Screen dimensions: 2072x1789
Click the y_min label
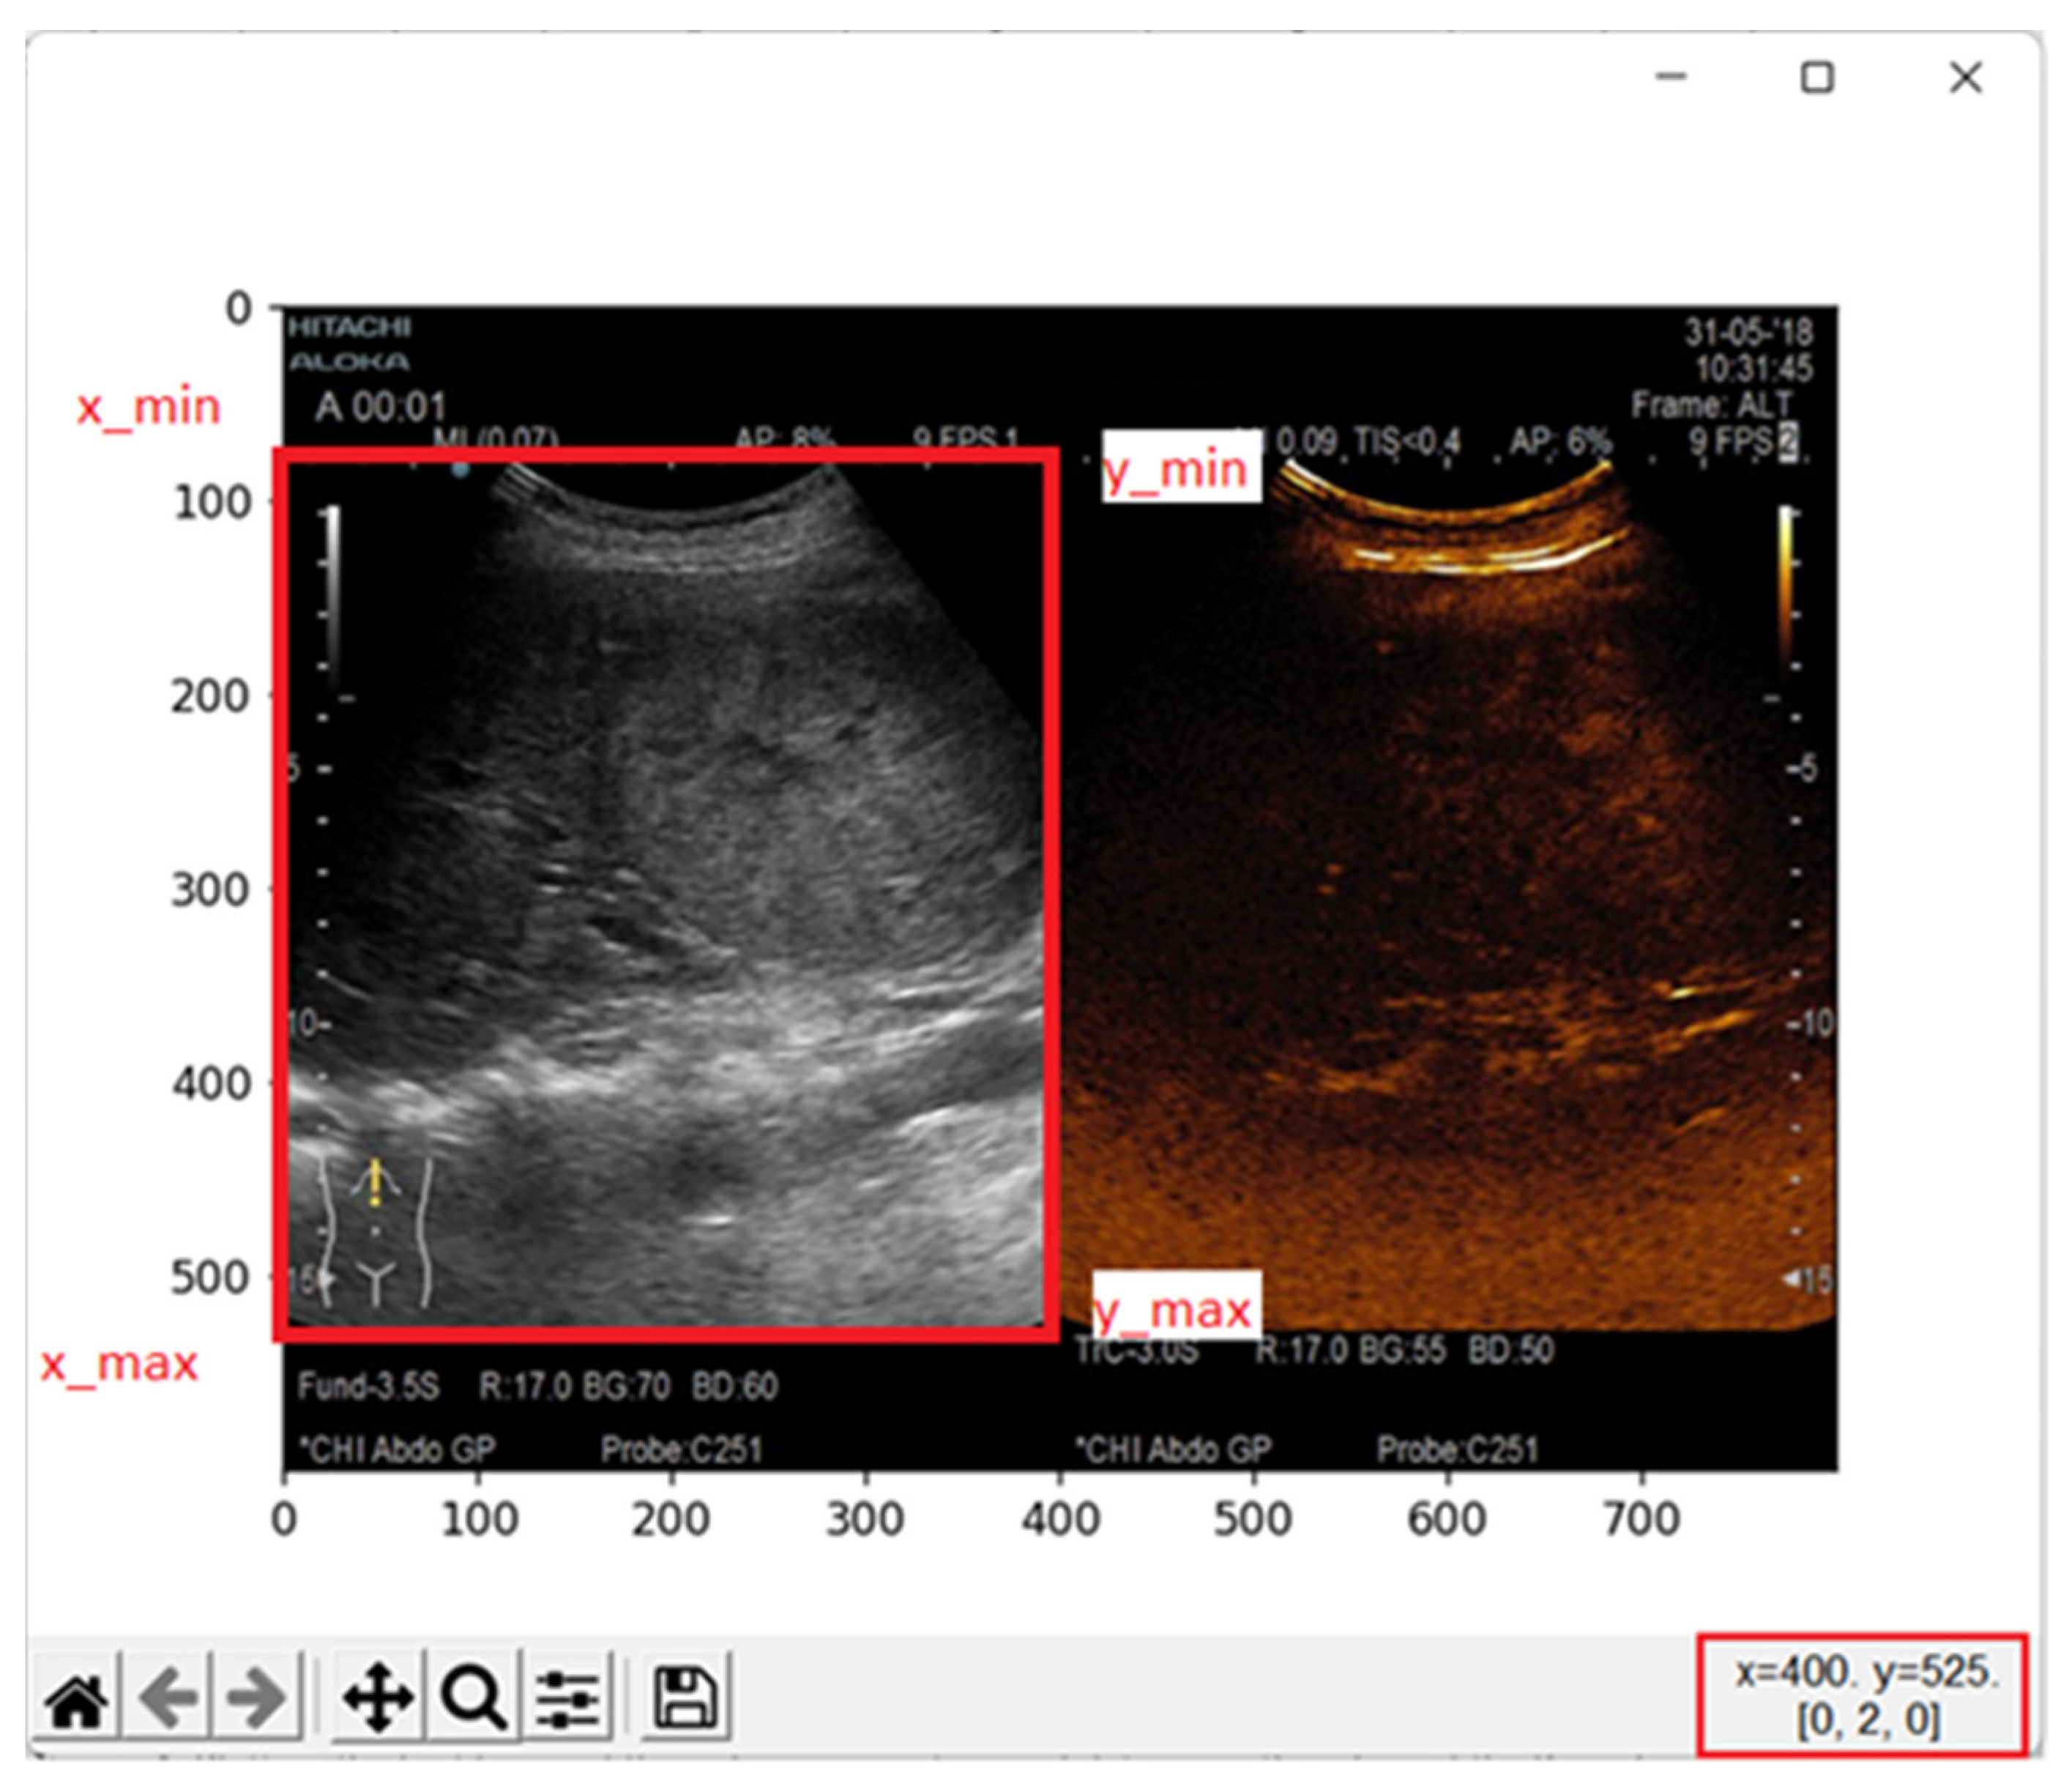coord(1177,469)
